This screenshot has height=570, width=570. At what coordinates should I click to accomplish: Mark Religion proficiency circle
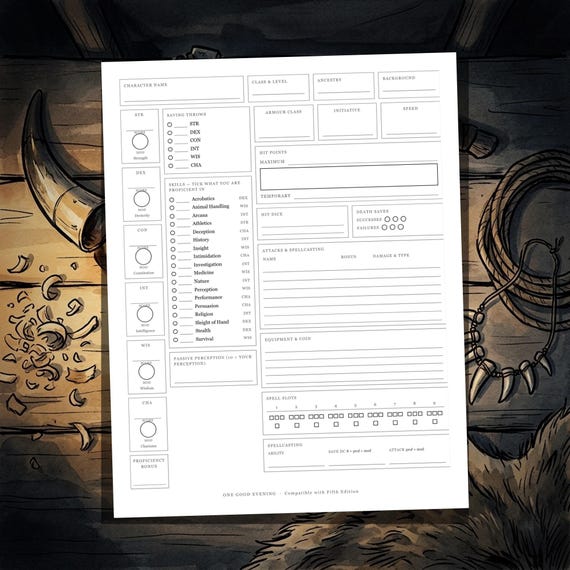coord(175,315)
